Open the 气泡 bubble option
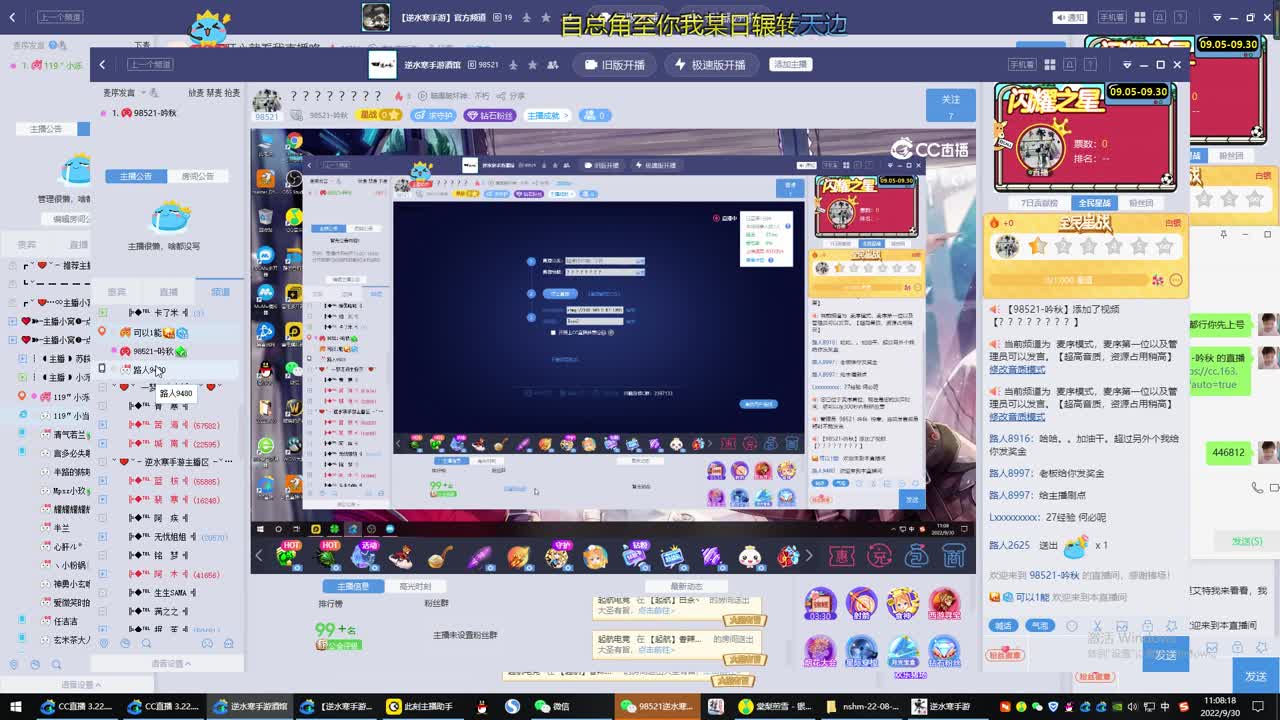Viewport: 1280px width, 720px height. coord(1040,626)
